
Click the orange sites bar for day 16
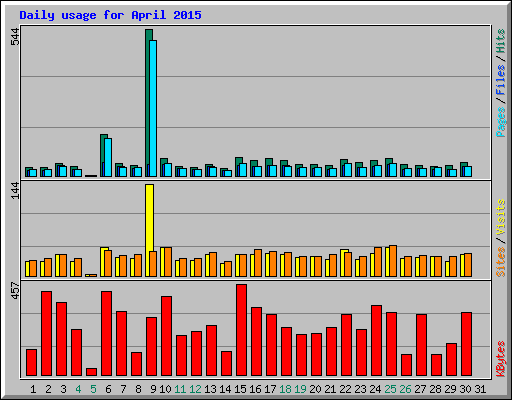tap(258, 263)
